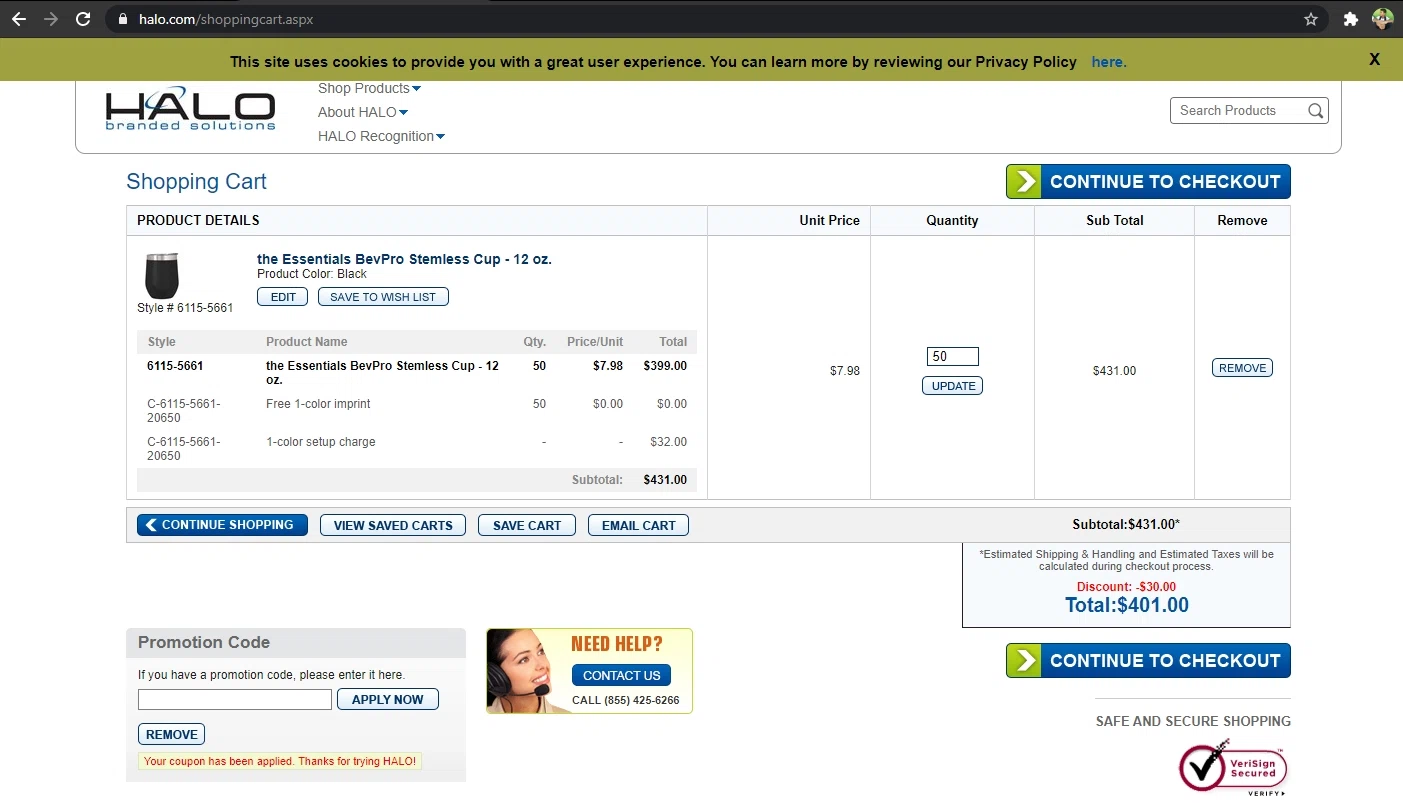Open the browser extensions puzzle icon
The image size is (1403, 803).
tap(1350, 19)
